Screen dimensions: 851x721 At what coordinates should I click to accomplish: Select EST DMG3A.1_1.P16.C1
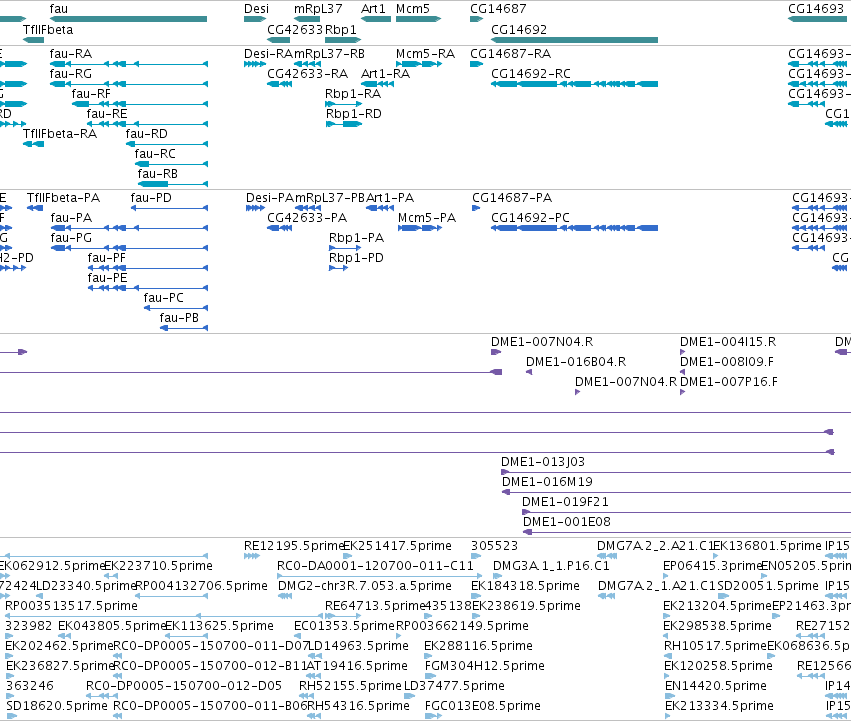click(551, 565)
